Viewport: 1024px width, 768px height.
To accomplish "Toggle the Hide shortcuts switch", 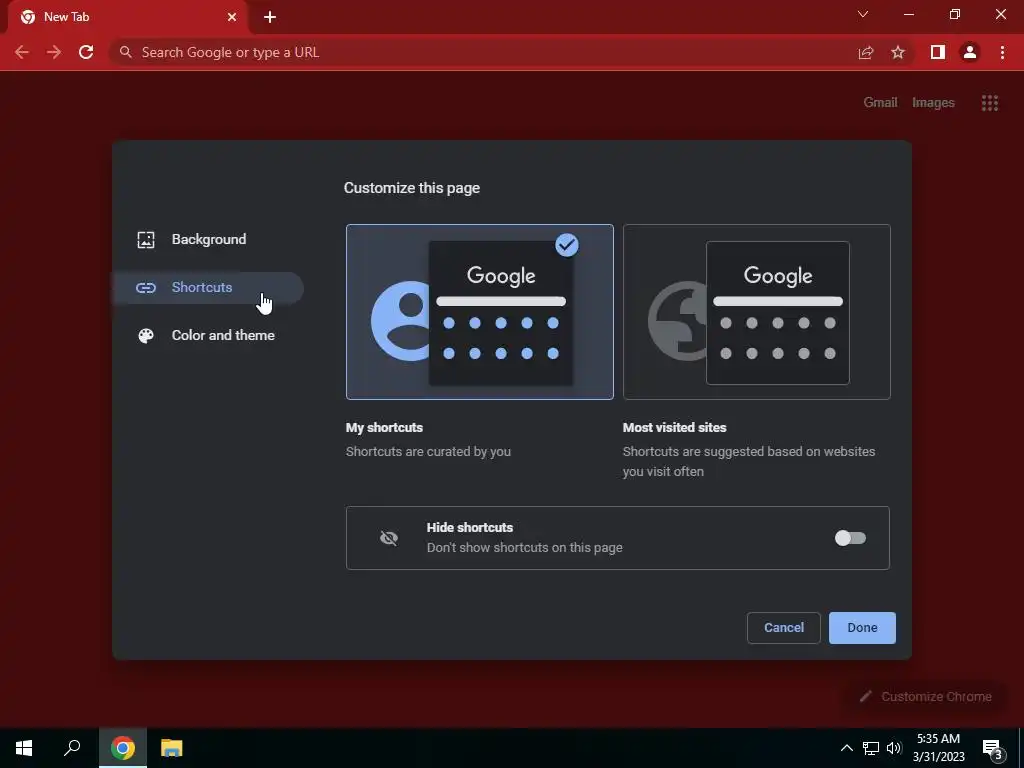I will [x=850, y=538].
